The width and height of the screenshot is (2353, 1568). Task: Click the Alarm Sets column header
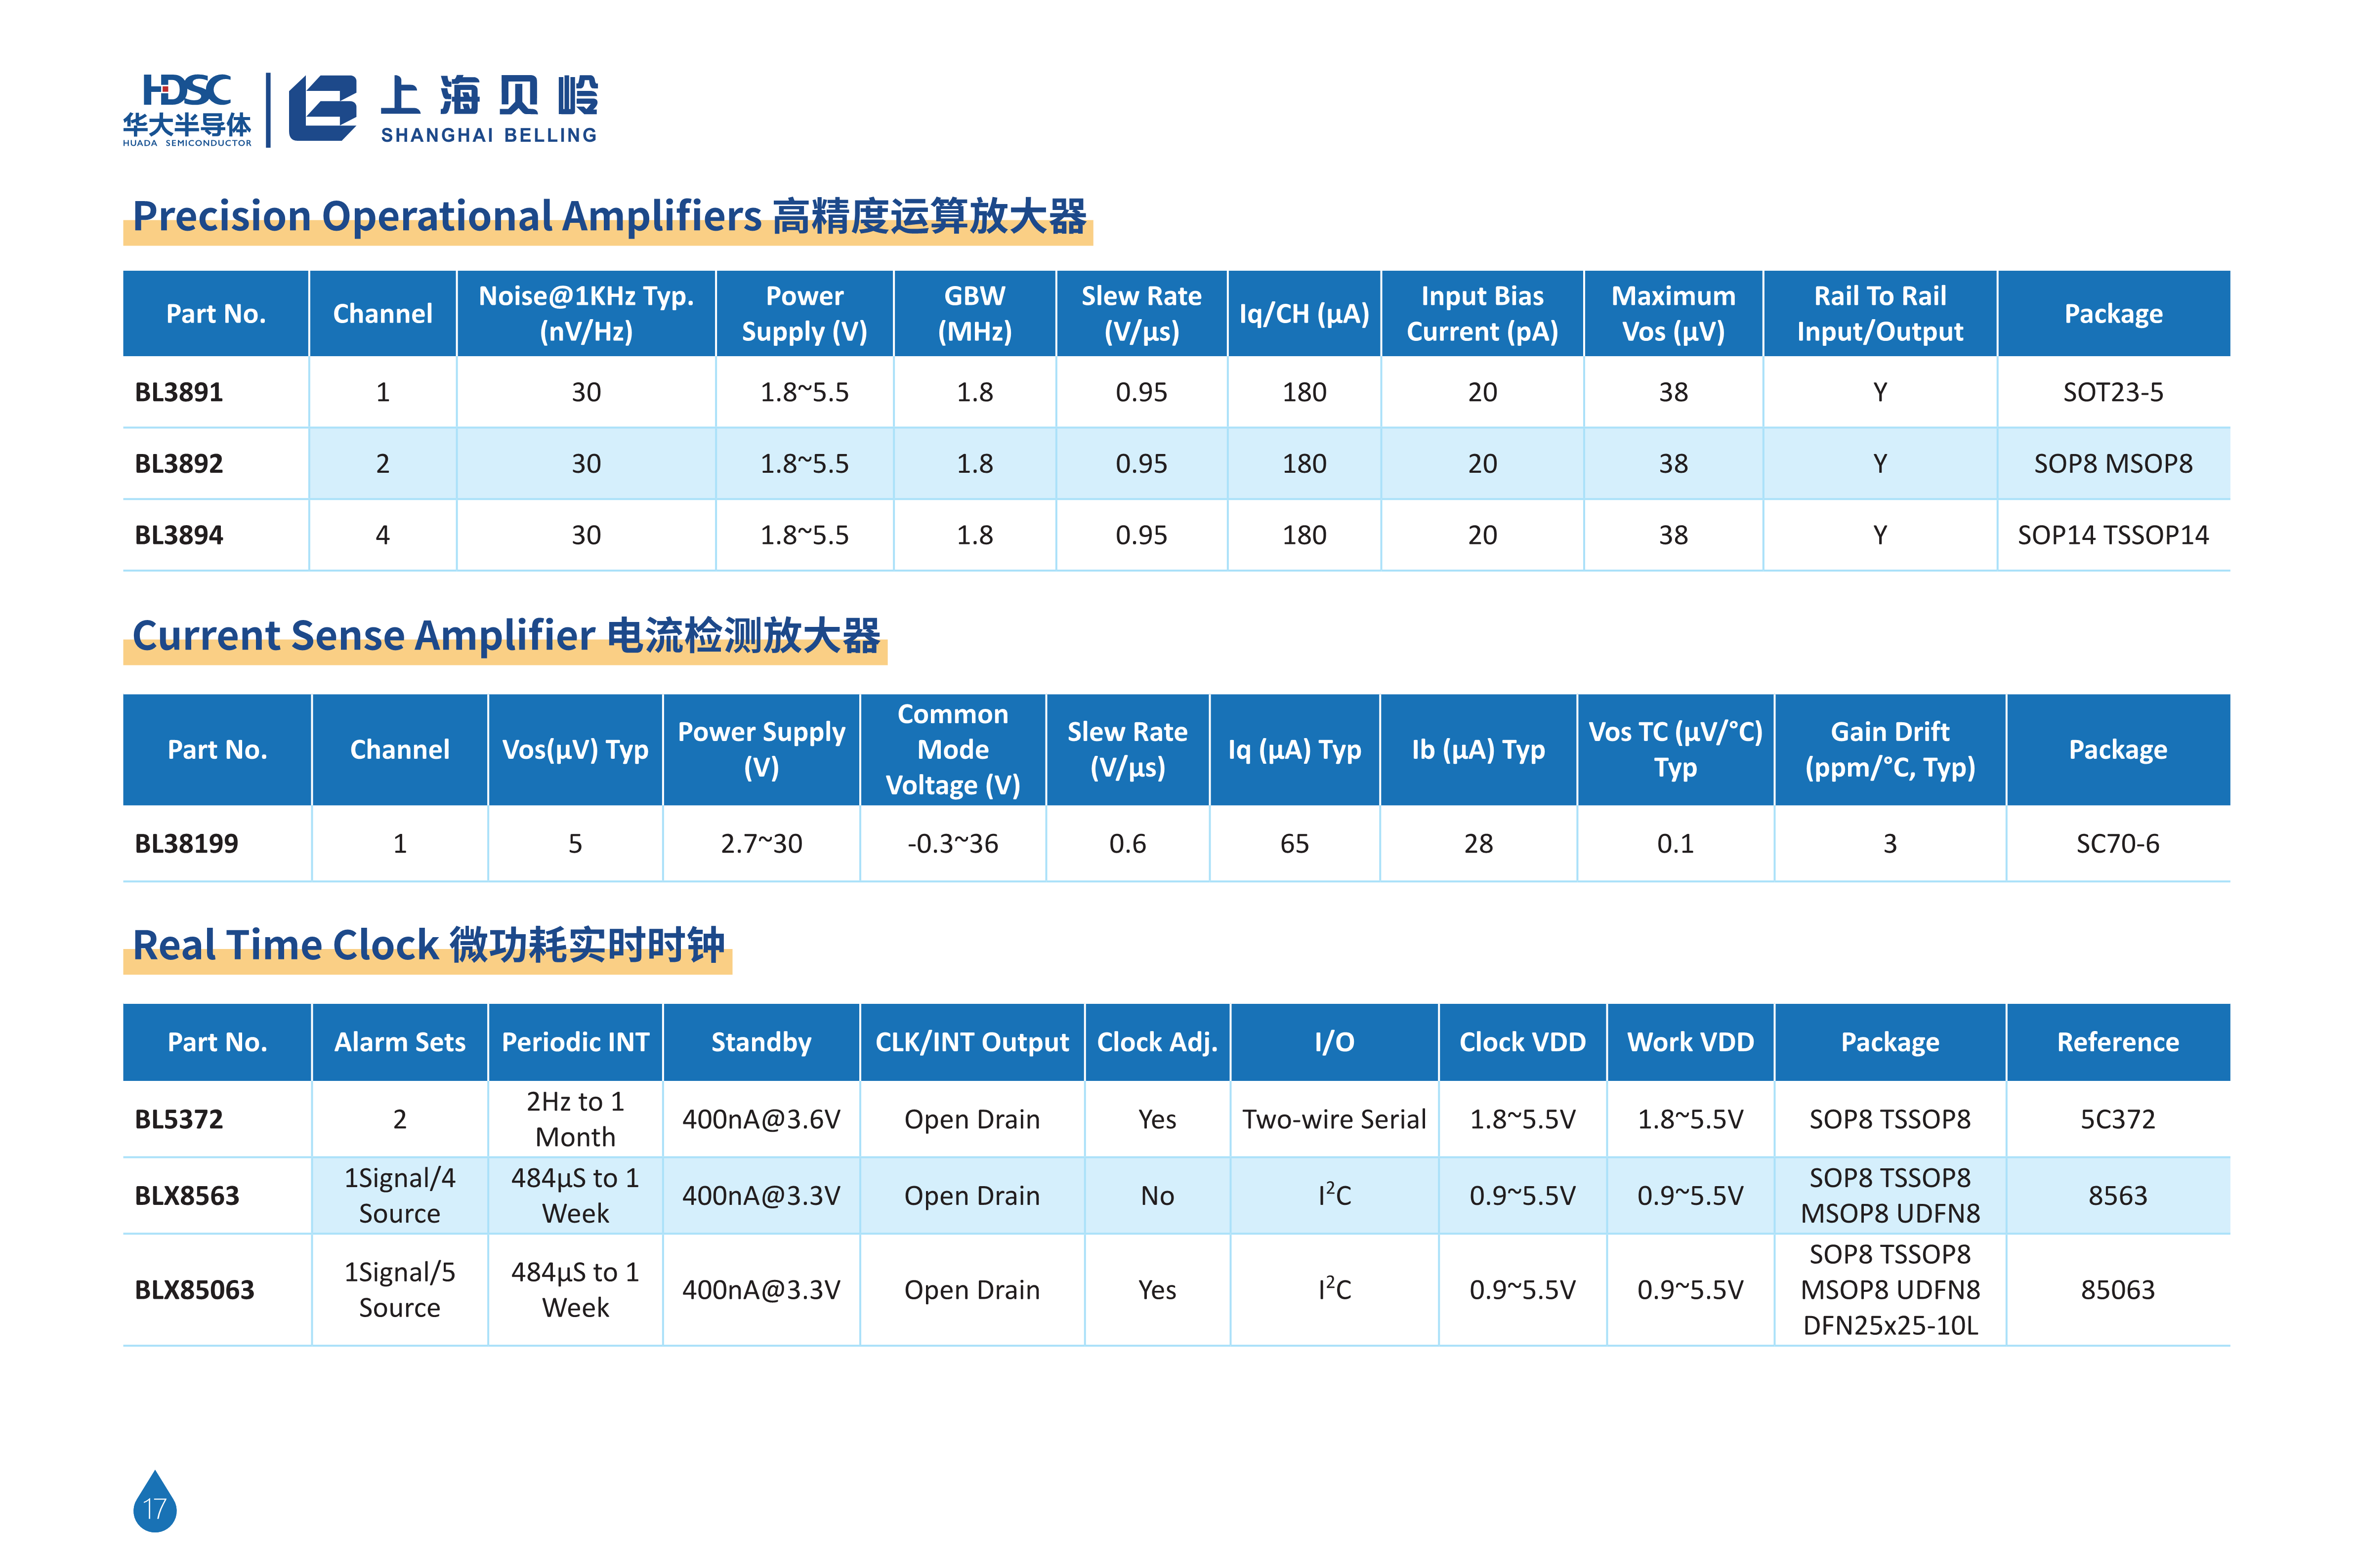click(400, 1042)
